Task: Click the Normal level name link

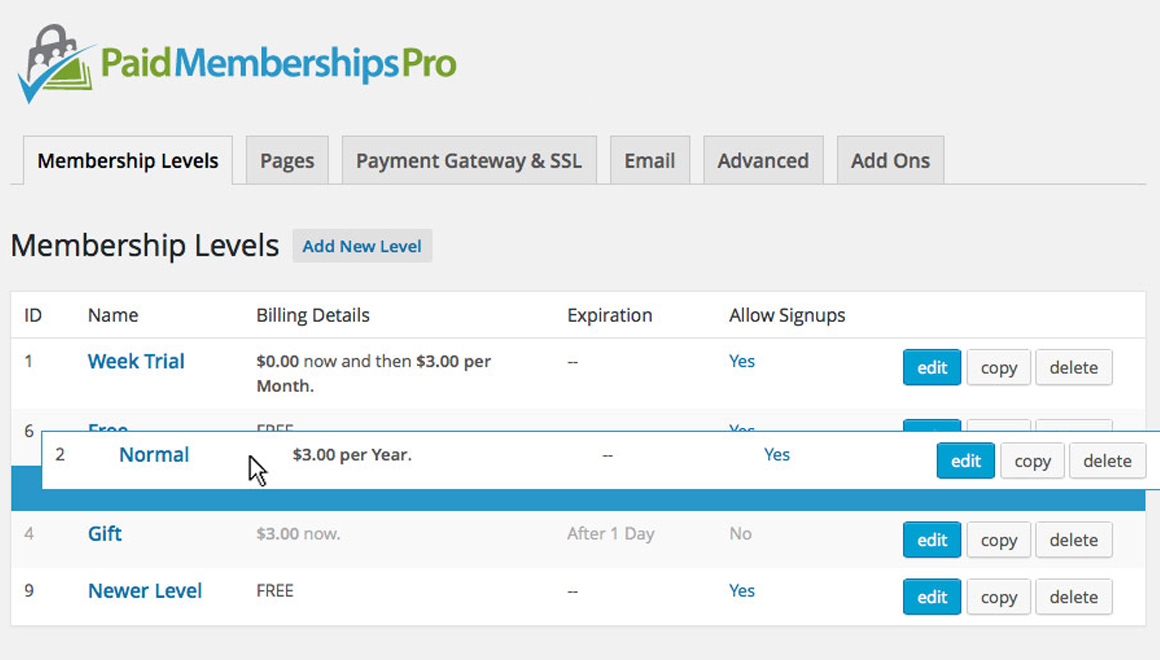Action: [154, 455]
